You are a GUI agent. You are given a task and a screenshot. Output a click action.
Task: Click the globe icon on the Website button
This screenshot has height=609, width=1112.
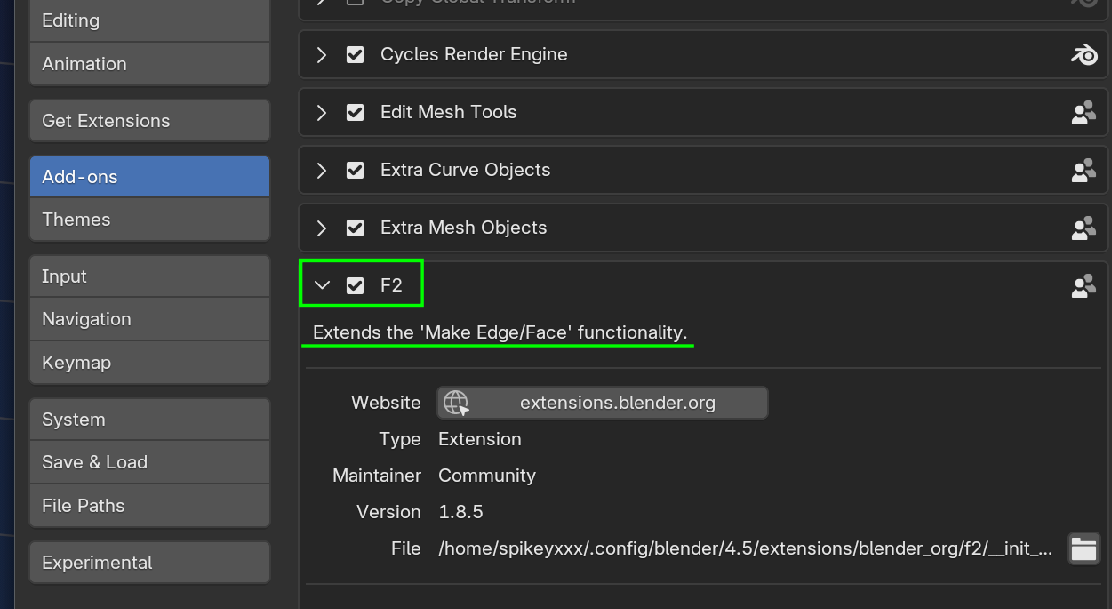point(458,402)
